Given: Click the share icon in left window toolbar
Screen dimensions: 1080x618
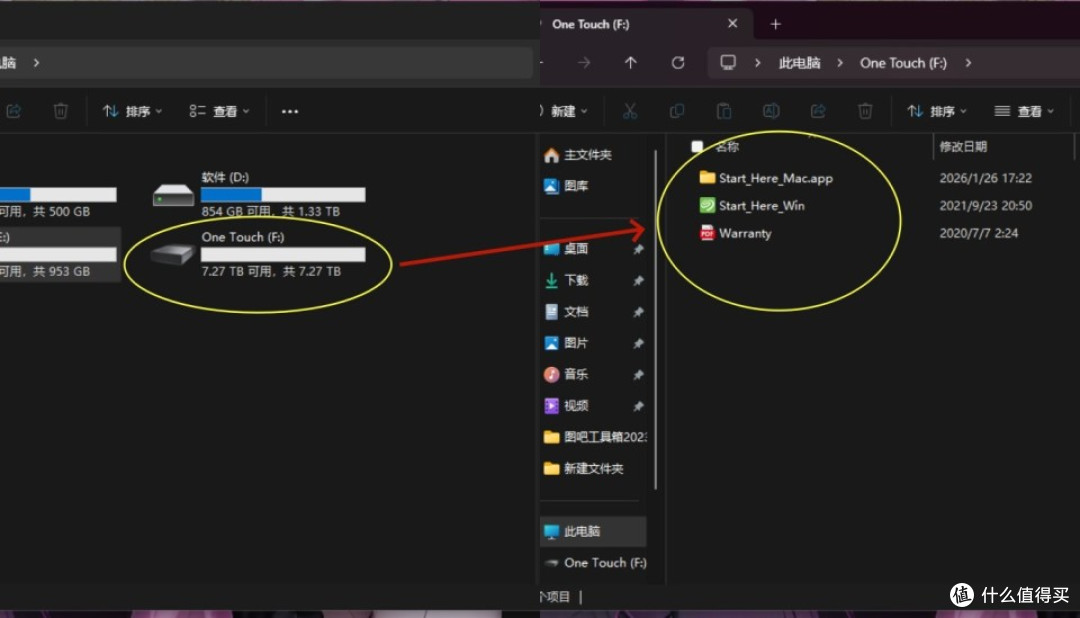Looking at the screenshot, I should click(14, 111).
